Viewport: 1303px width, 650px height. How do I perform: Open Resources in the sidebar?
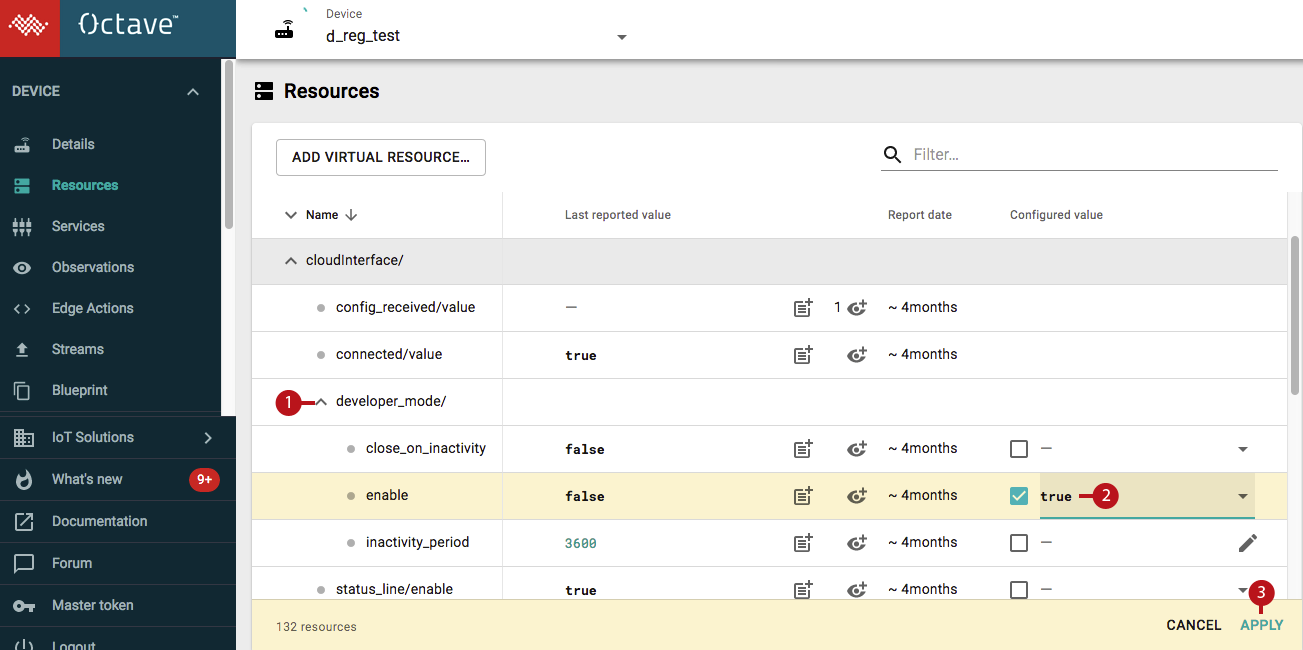tap(85, 185)
